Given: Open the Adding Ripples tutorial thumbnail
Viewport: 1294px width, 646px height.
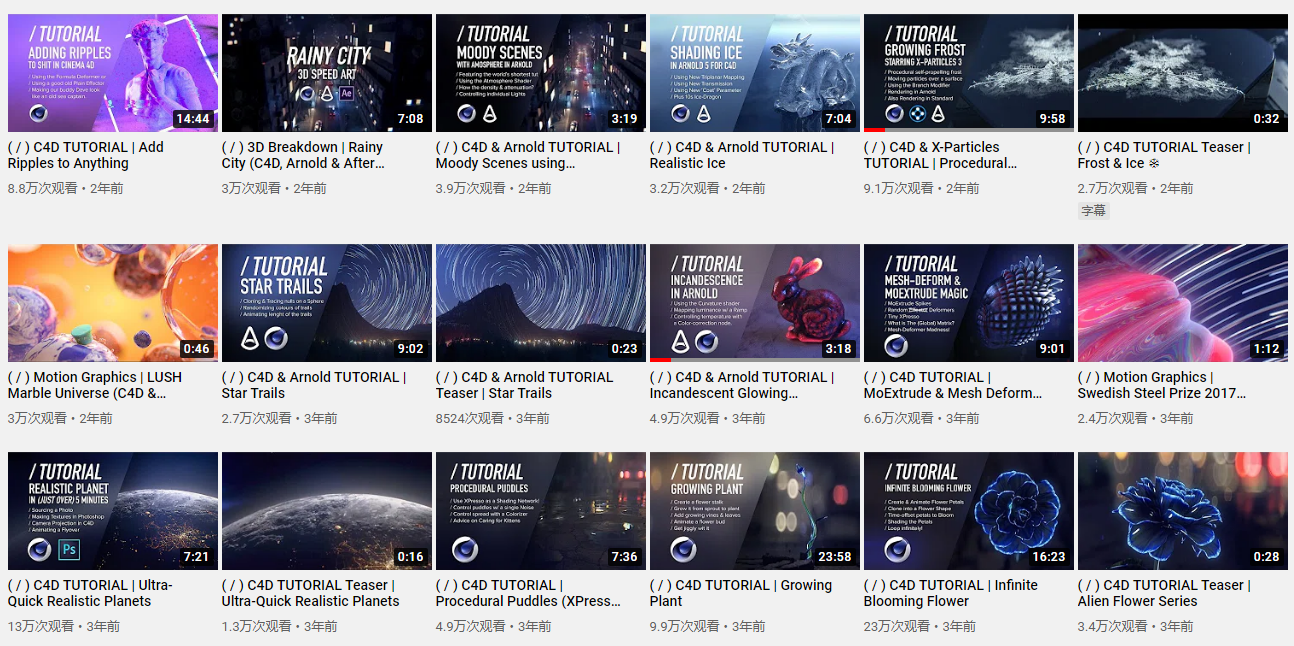Looking at the screenshot, I should pos(112,73).
